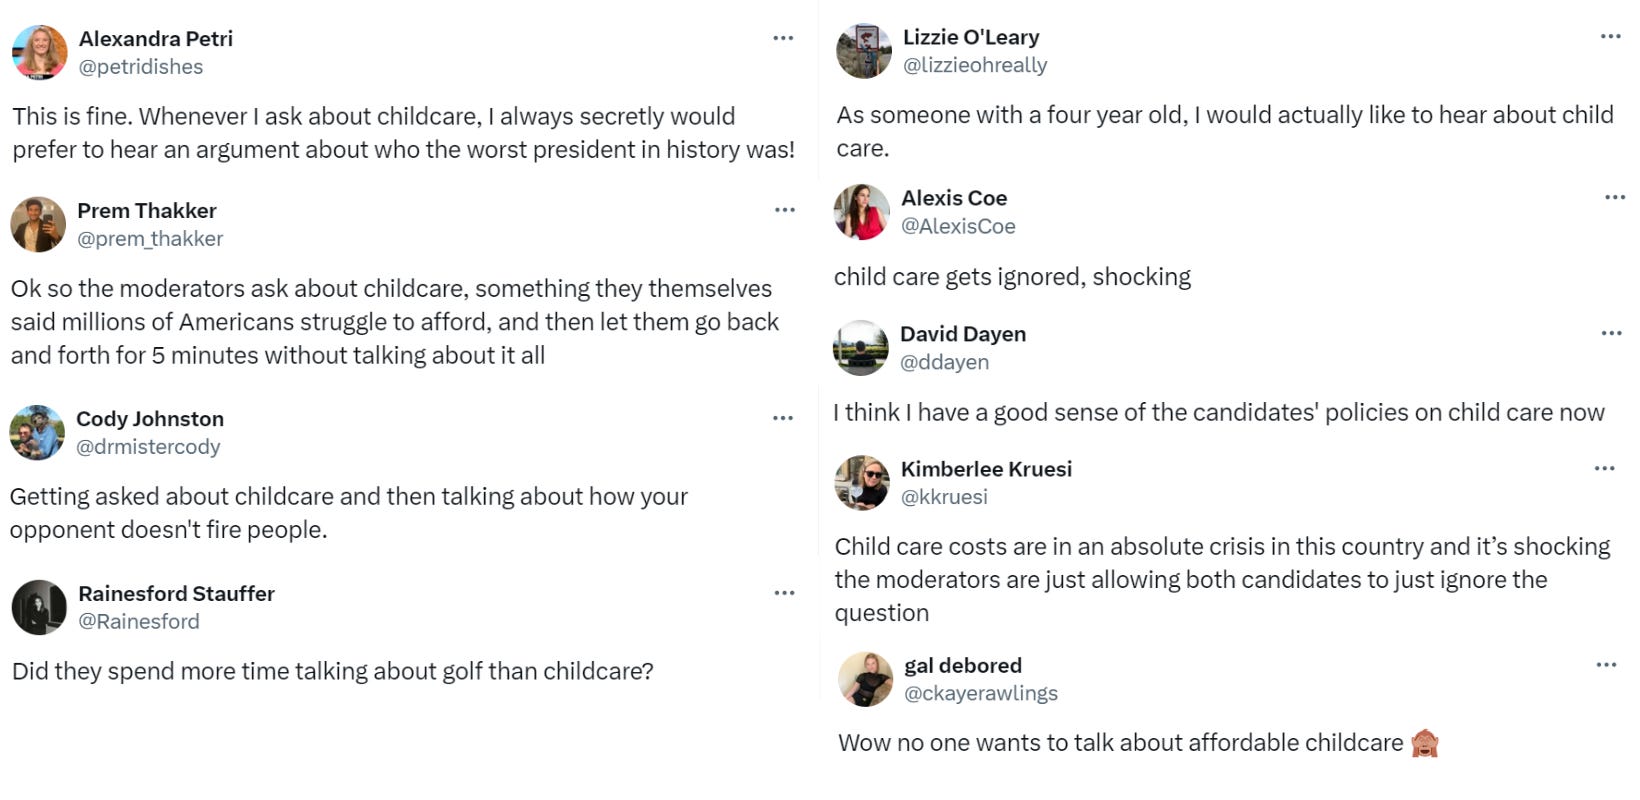Open the @ckayerawlings handle link
This screenshot has height=800, width=1640.
pyautogui.click(x=980, y=693)
